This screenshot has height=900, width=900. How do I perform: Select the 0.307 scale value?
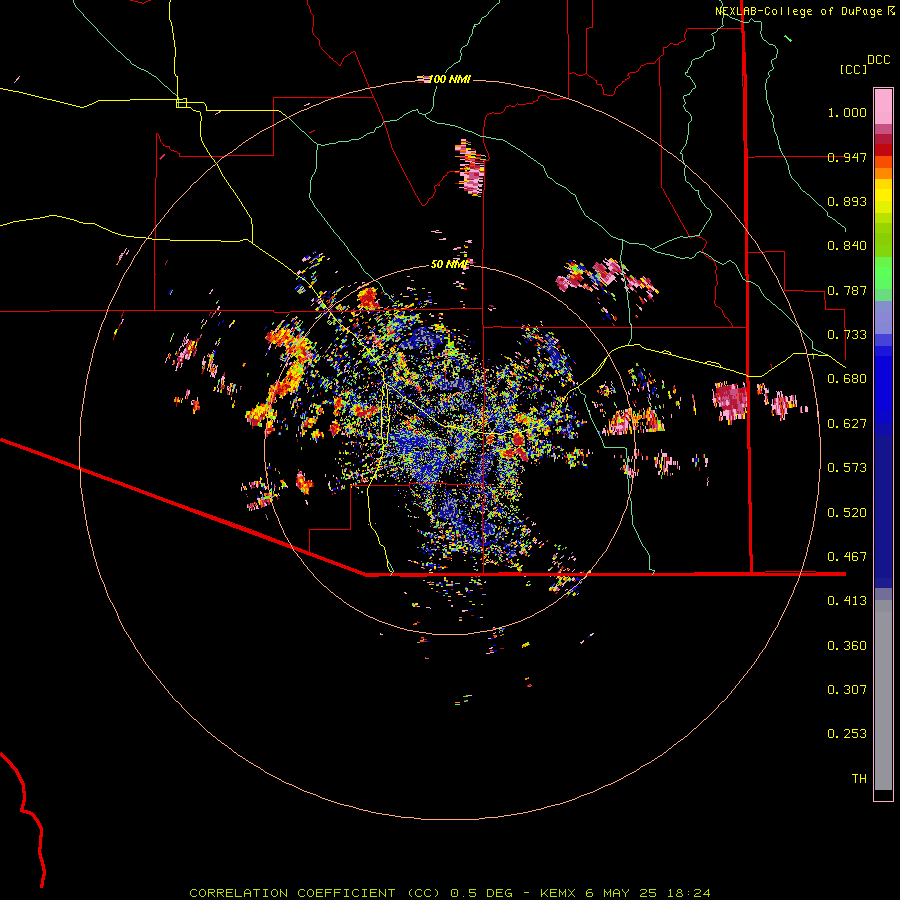click(x=847, y=690)
